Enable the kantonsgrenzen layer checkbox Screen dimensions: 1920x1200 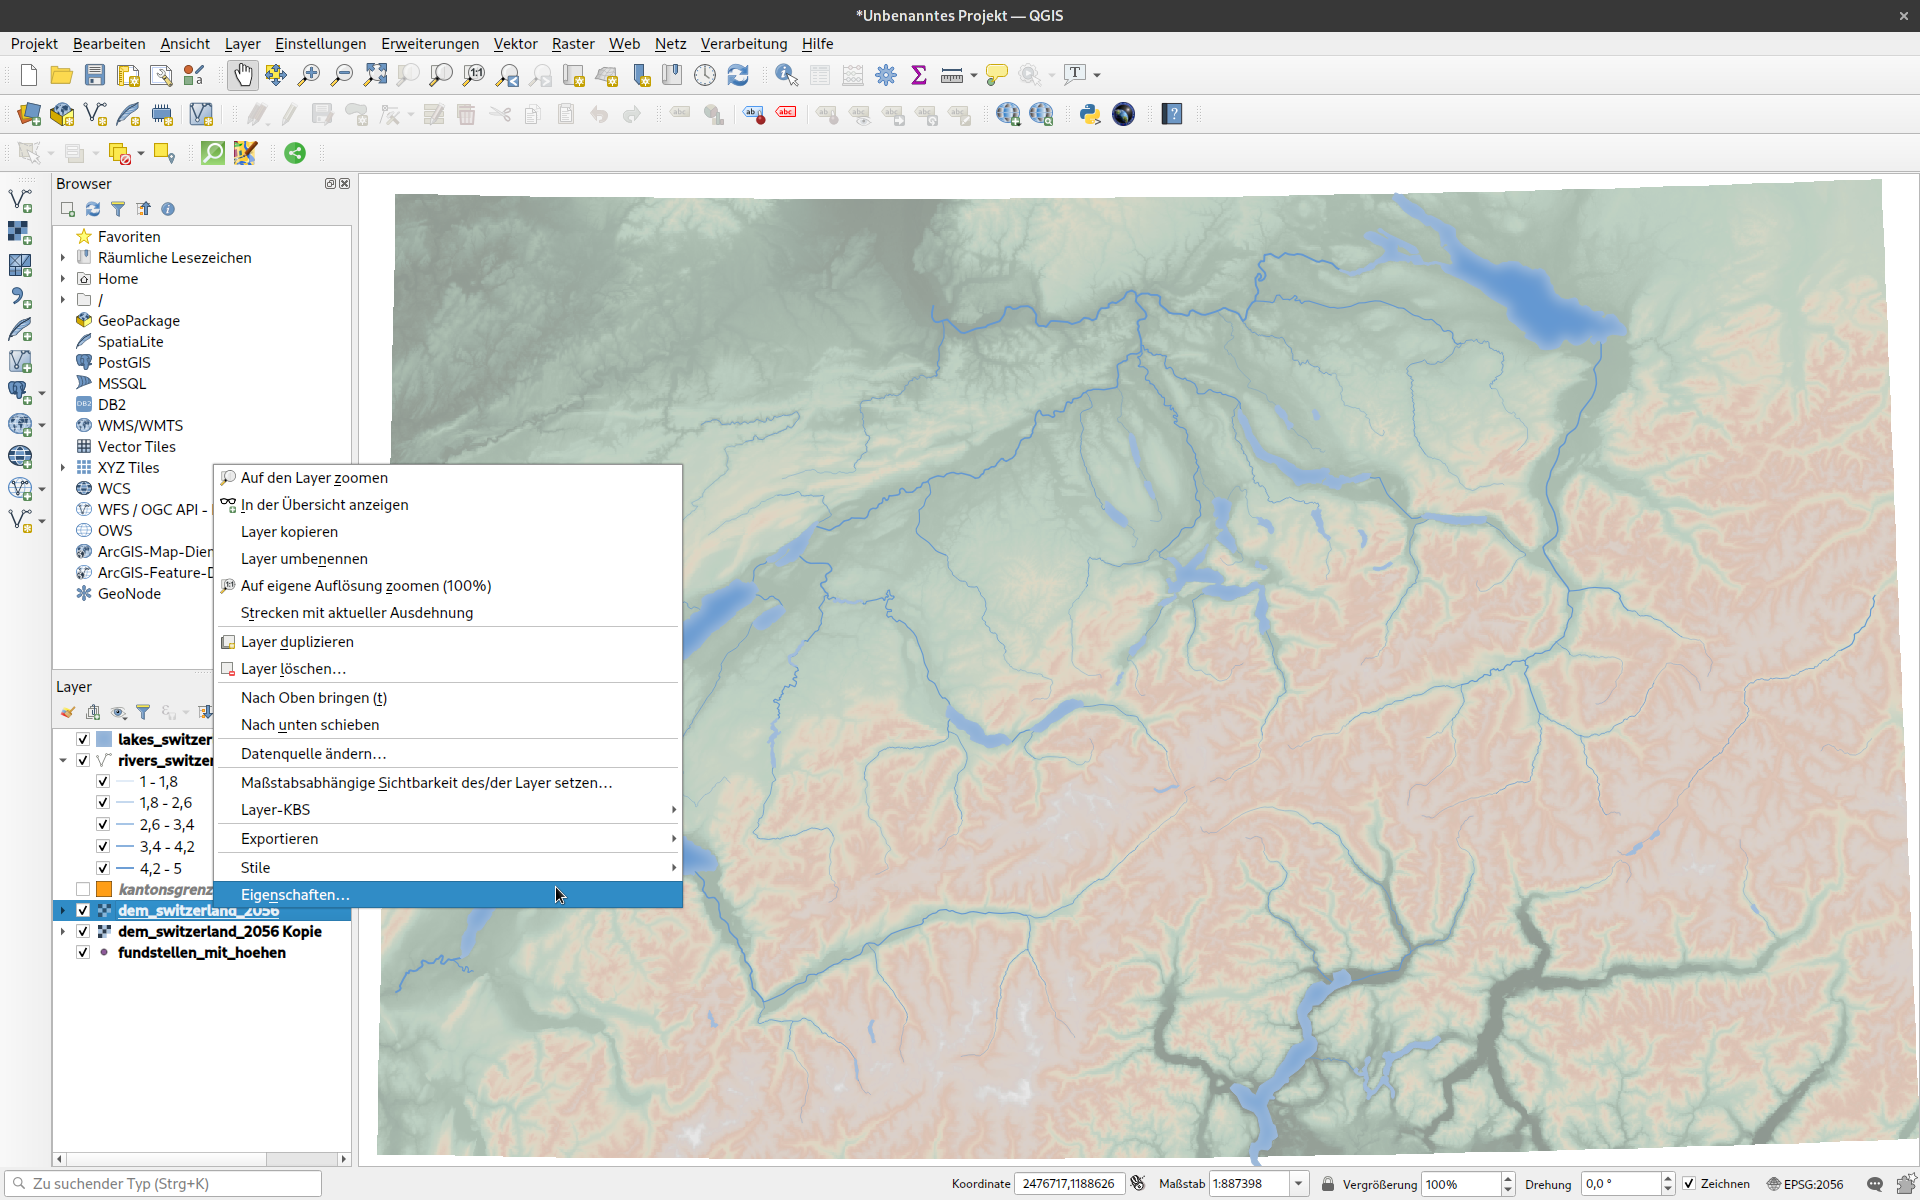click(x=83, y=889)
